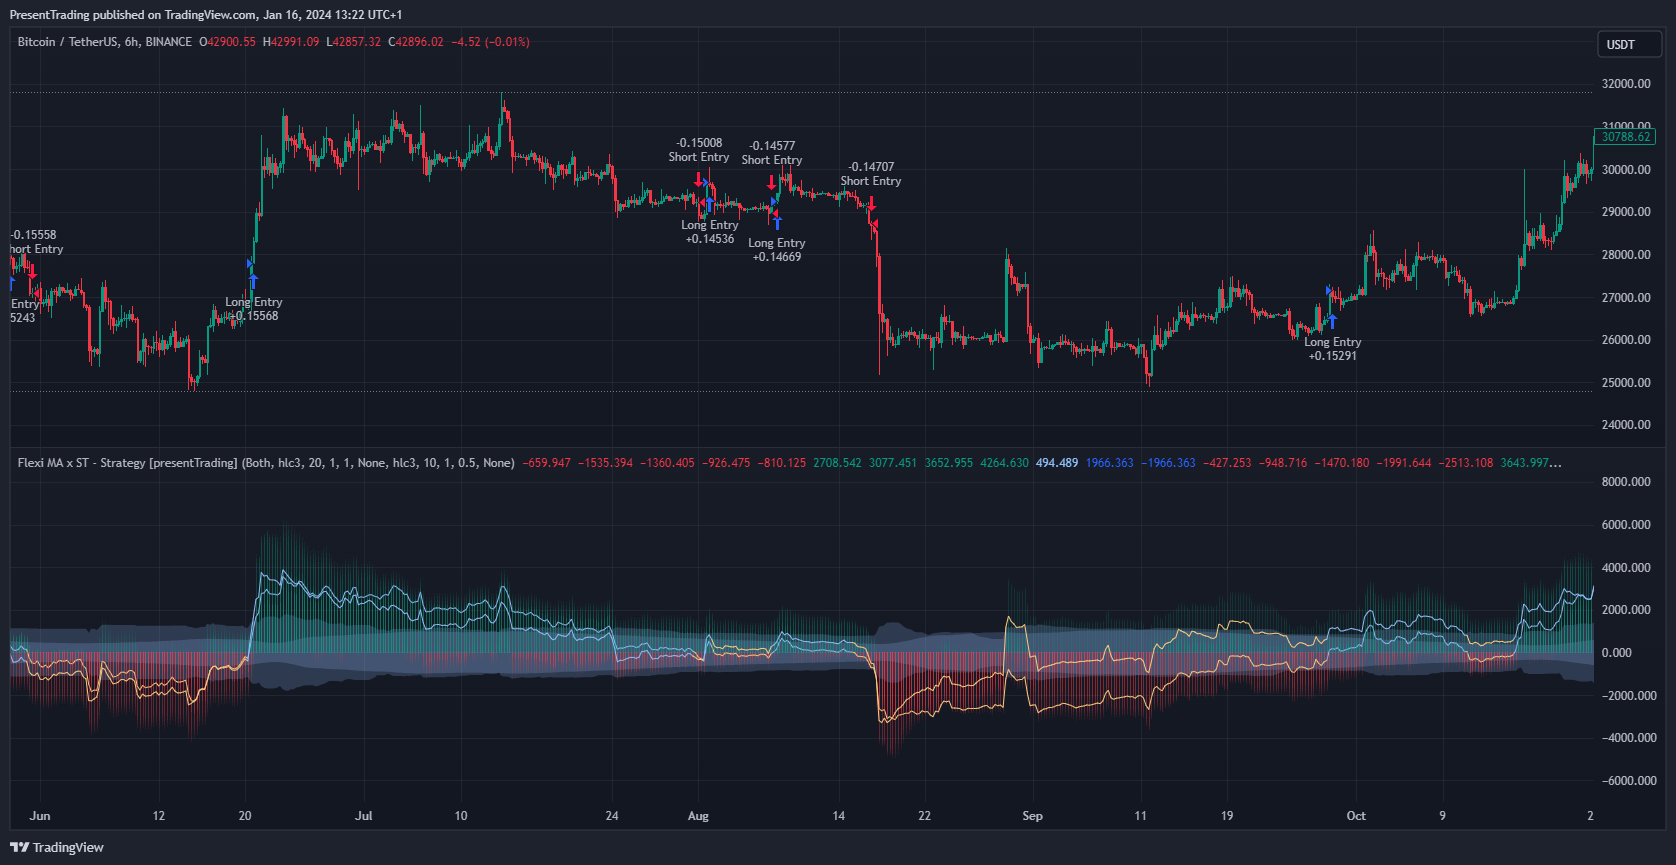
Task: Click the 27000.00 price axis label
Action: click(x=1626, y=298)
